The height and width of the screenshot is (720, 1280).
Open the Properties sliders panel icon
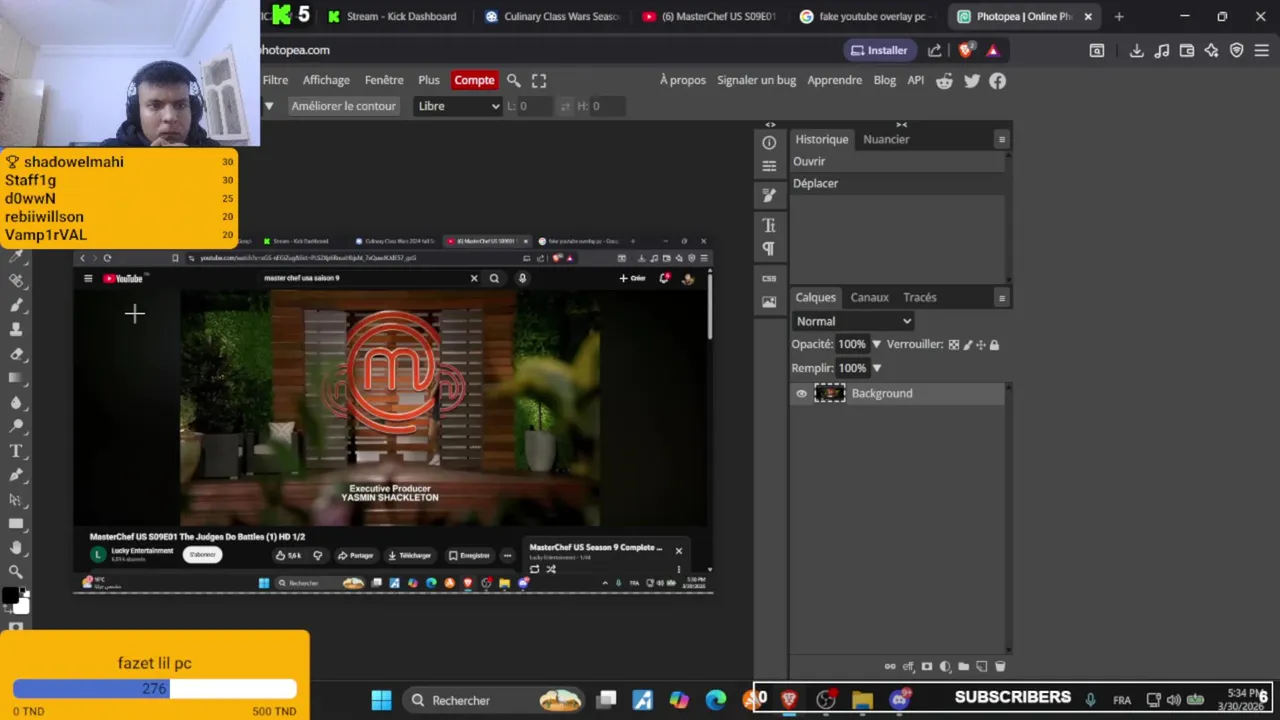(769, 166)
